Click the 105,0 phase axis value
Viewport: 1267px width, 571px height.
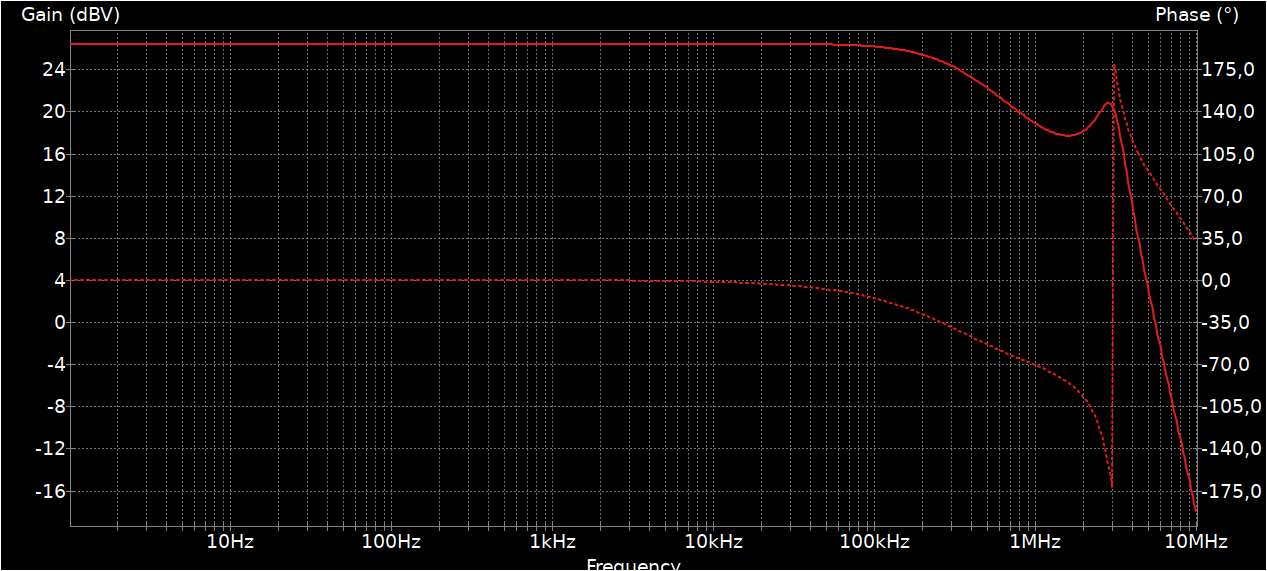(x=1228, y=154)
